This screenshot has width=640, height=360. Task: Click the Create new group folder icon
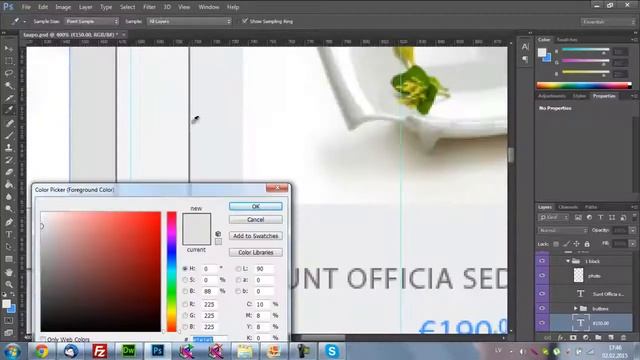598,338
